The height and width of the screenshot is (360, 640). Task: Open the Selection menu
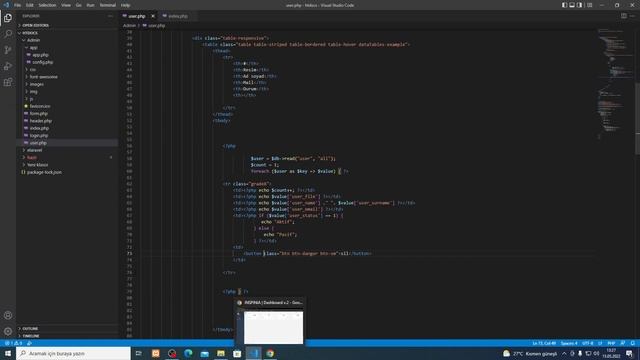point(47,5)
